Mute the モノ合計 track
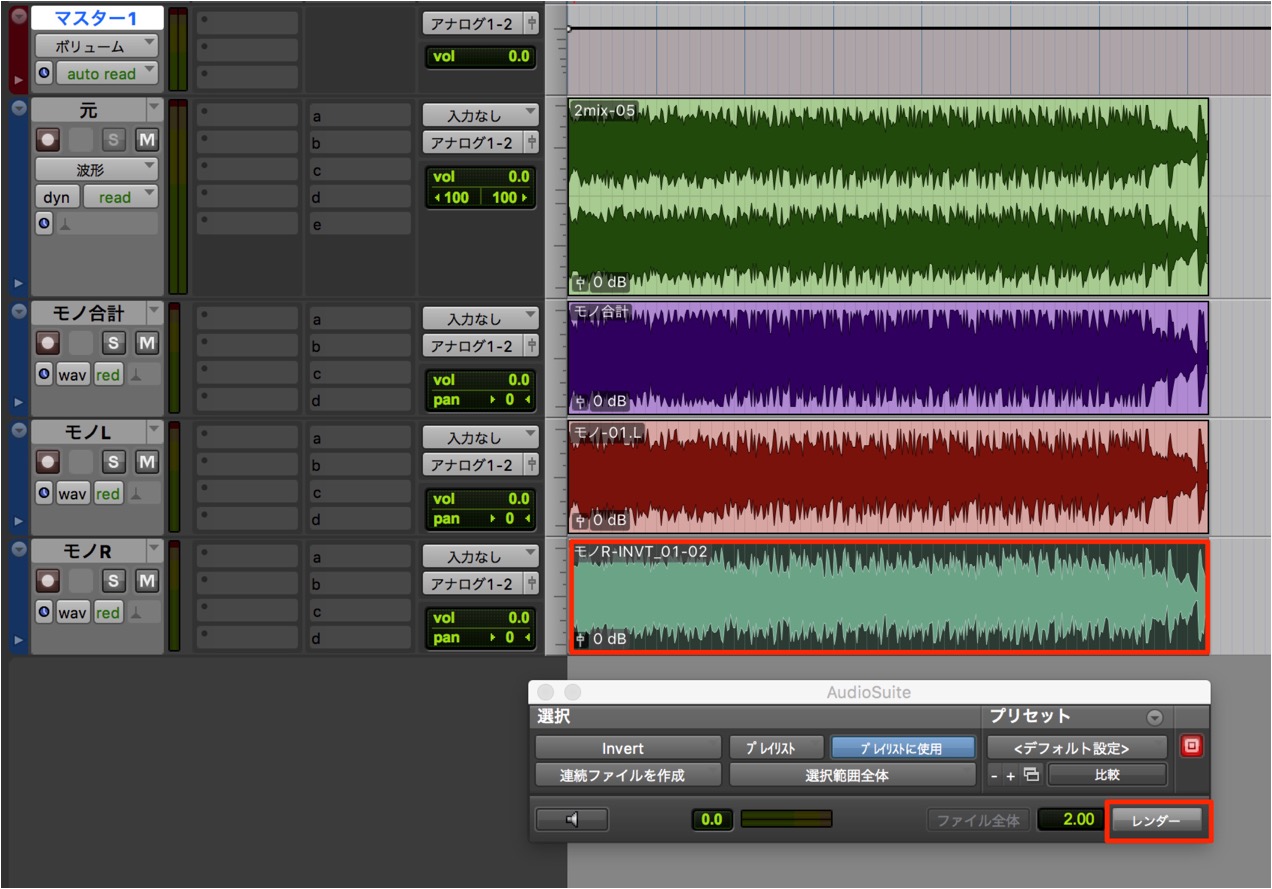The height and width of the screenshot is (889, 1272). 147,343
